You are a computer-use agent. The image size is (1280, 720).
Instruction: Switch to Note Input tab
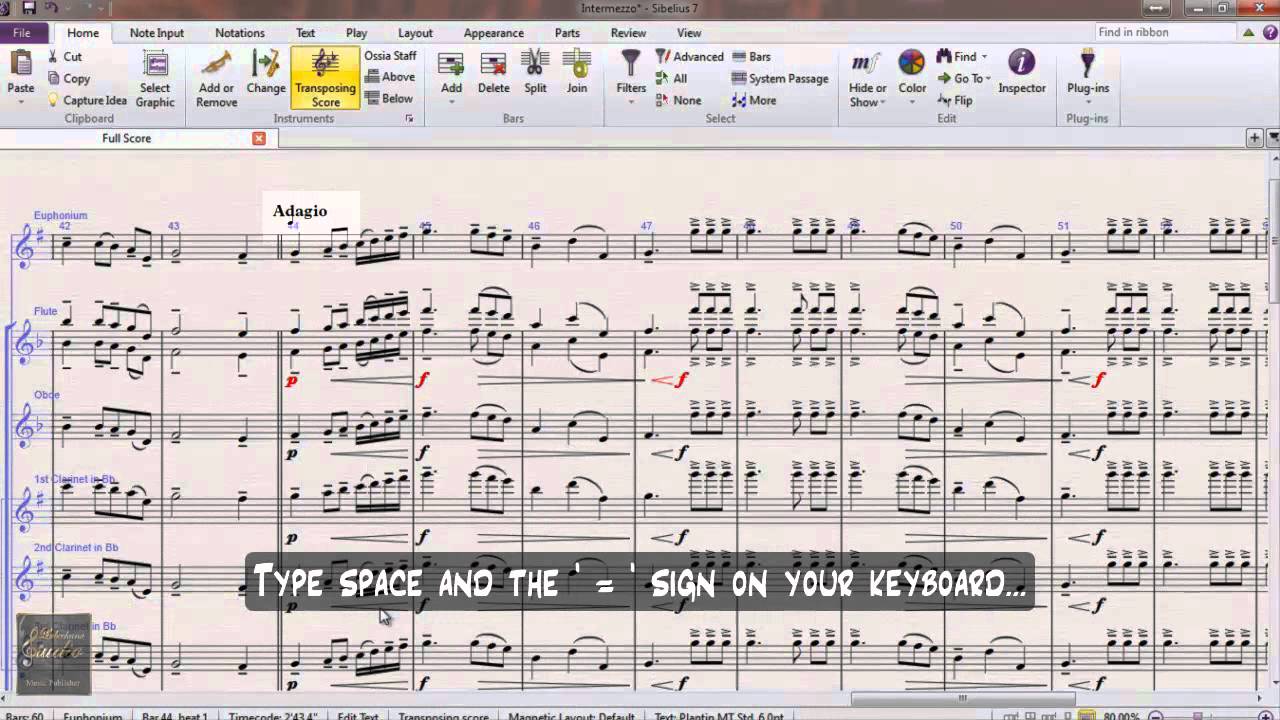pos(157,33)
